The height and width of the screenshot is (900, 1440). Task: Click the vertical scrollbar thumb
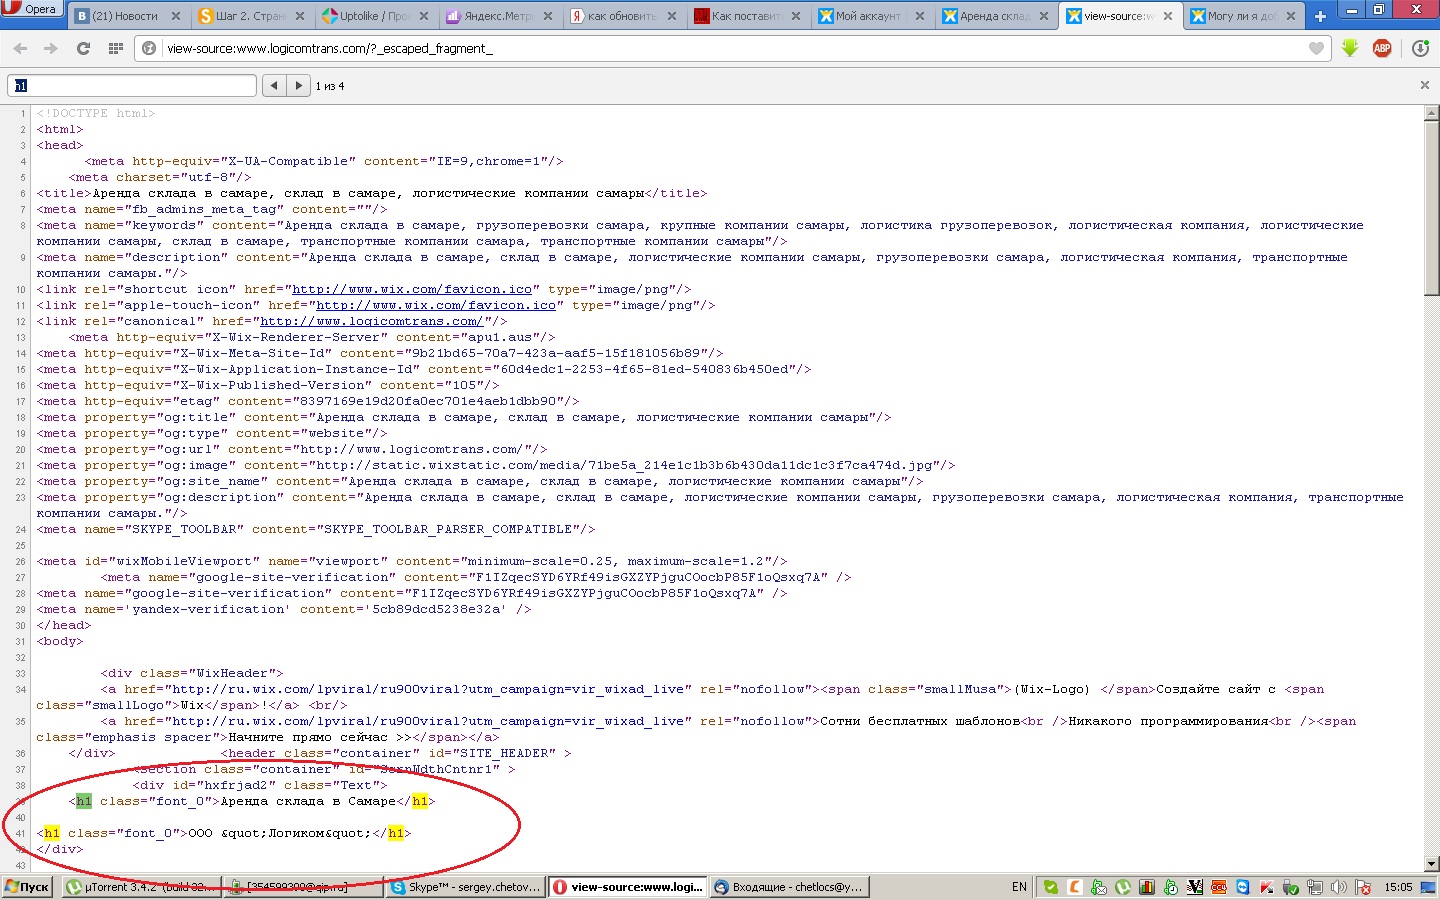click(x=1431, y=208)
